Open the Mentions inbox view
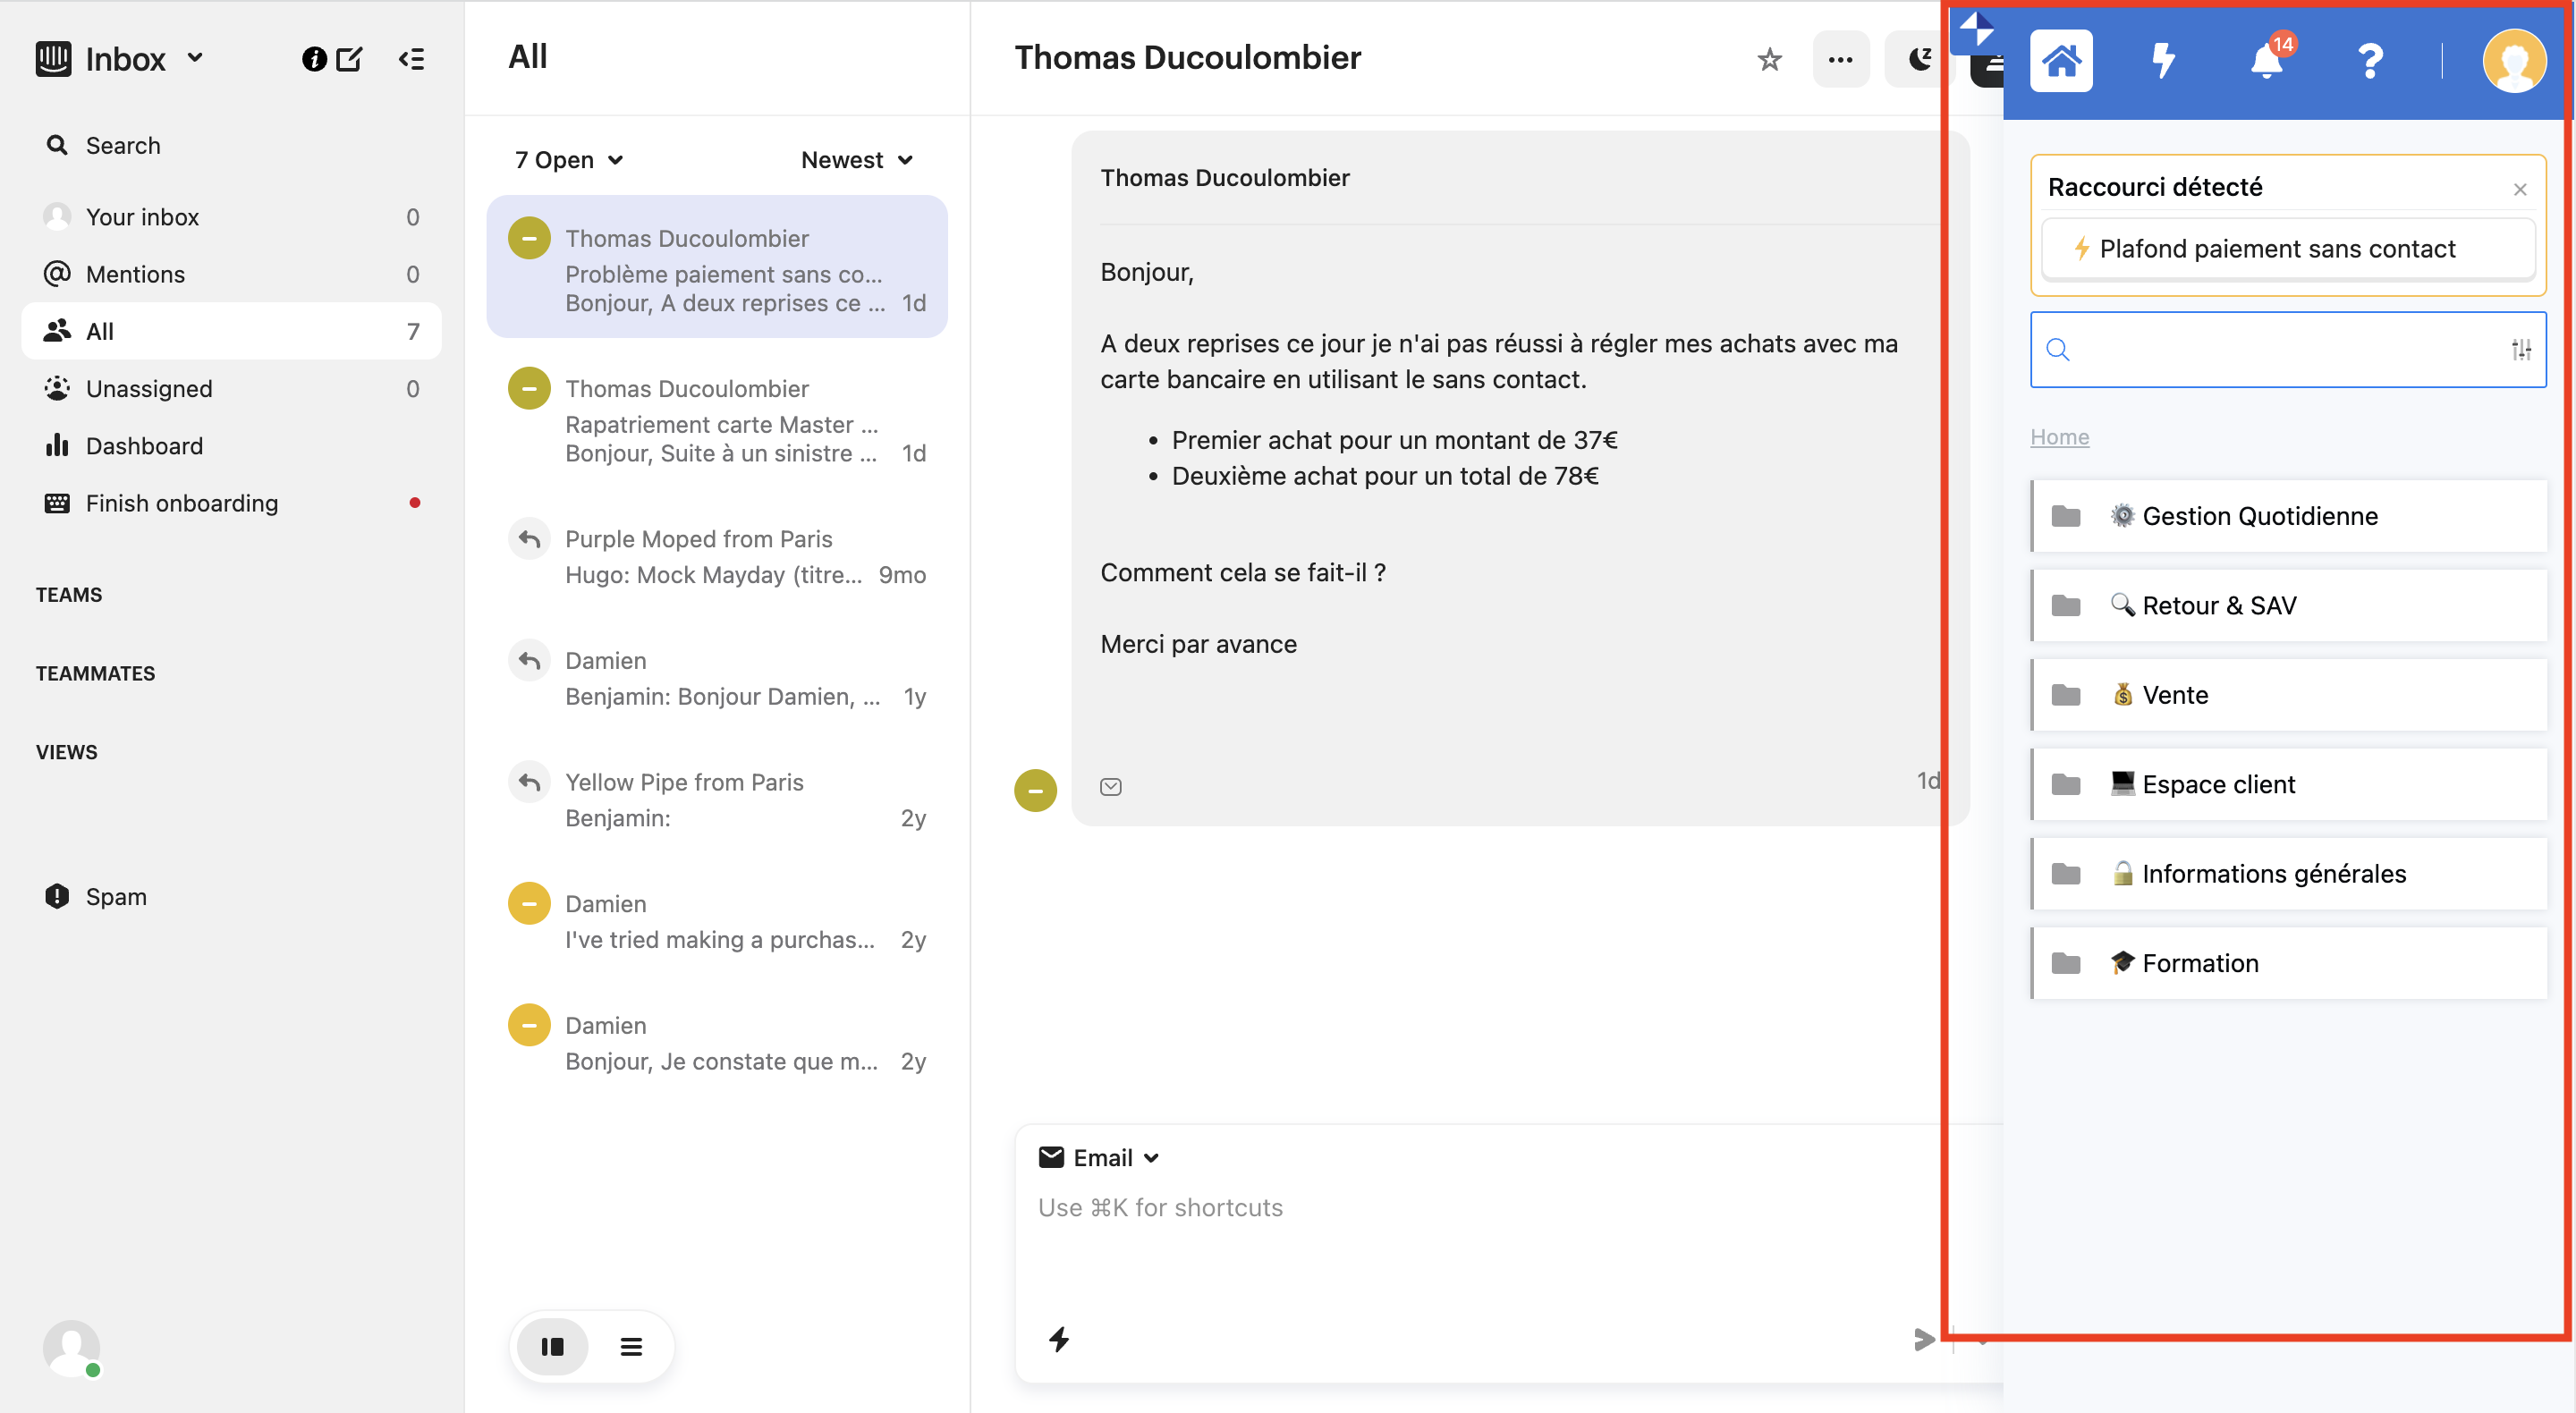2576x1413 pixels. pos(135,274)
